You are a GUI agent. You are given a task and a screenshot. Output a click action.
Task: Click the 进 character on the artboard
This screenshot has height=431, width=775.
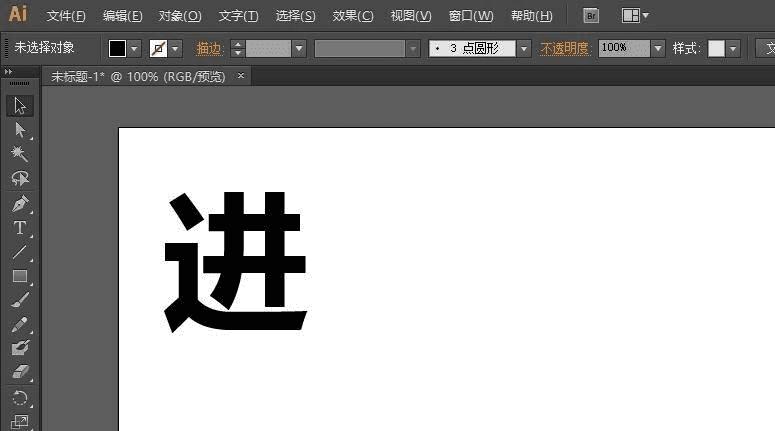(x=235, y=262)
